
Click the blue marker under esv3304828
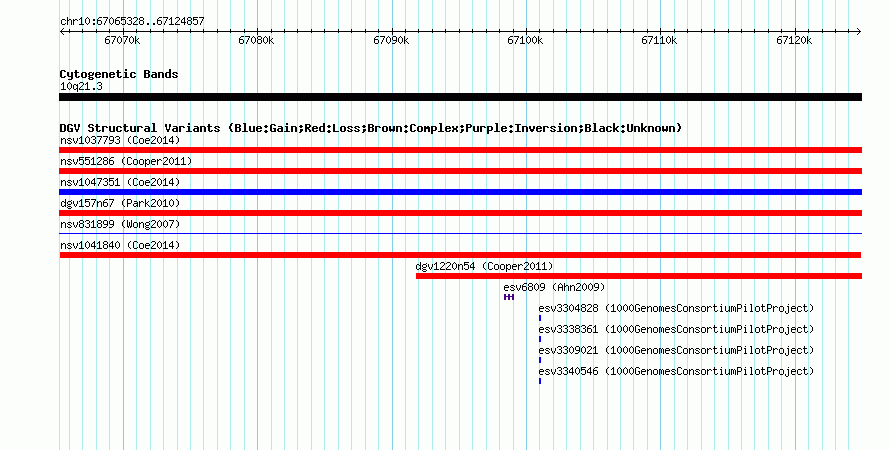(x=540, y=318)
